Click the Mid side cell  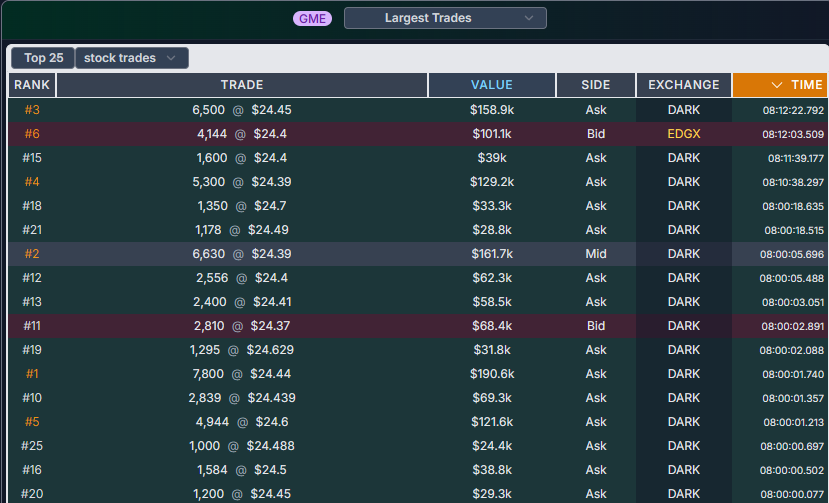click(596, 254)
